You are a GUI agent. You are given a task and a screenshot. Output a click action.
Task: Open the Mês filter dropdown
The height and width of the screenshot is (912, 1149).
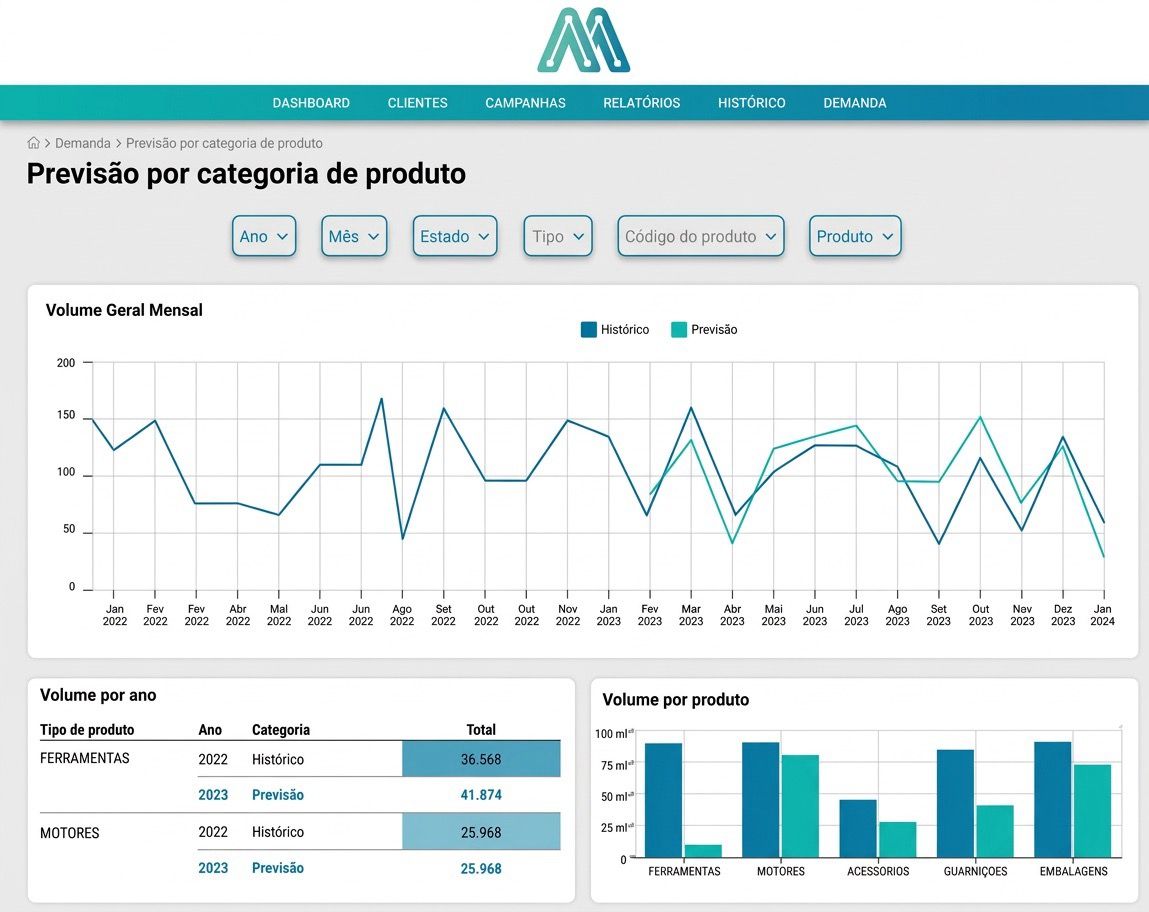pos(354,236)
